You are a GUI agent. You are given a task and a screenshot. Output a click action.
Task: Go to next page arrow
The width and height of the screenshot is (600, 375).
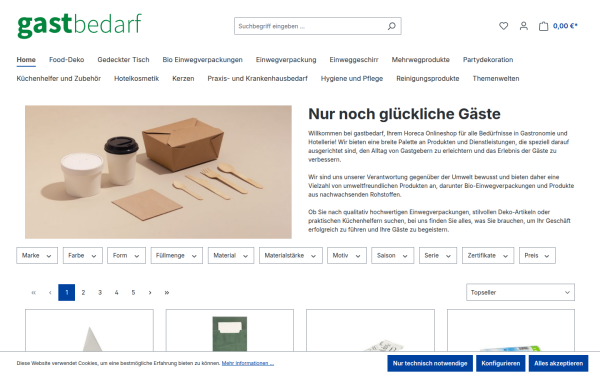(x=150, y=292)
